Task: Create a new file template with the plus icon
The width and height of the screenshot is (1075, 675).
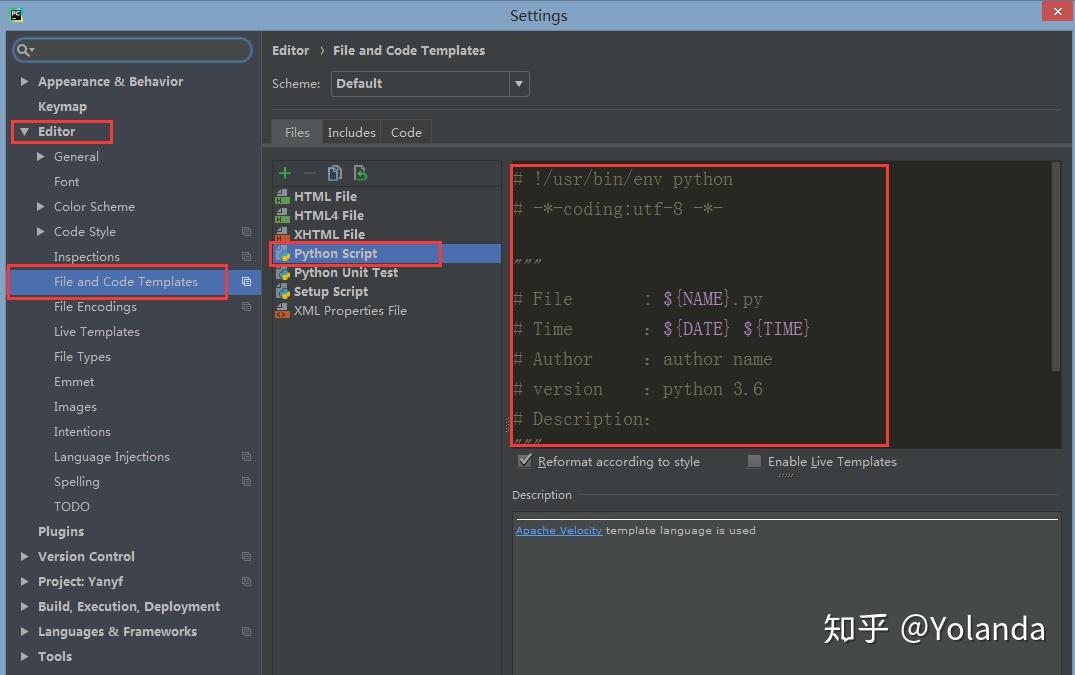Action: click(284, 173)
